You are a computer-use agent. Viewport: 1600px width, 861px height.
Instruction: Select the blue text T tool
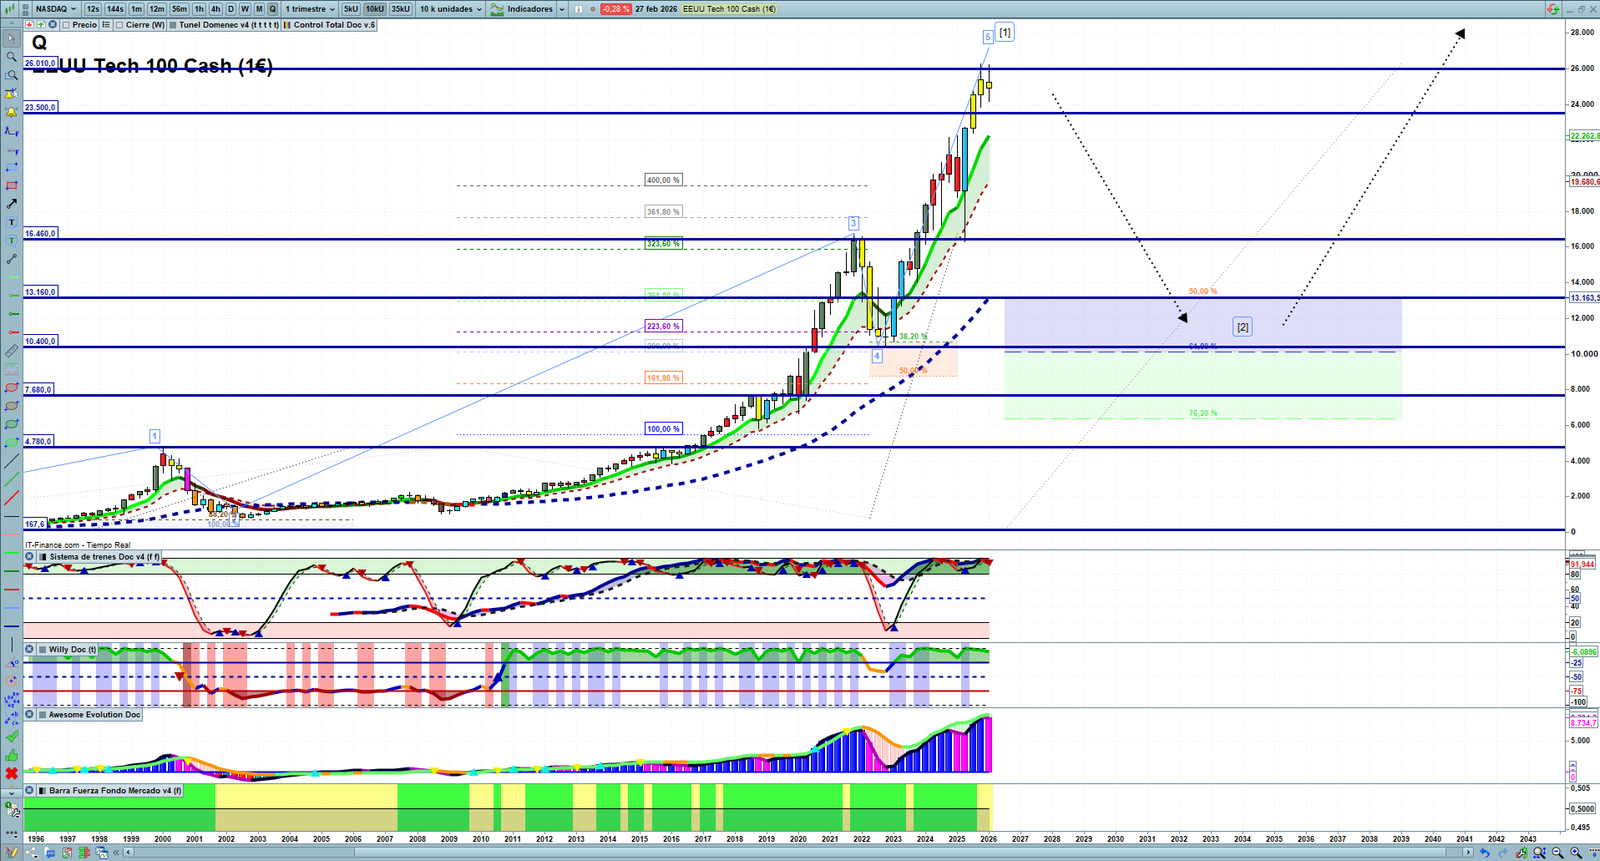(x=12, y=222)
